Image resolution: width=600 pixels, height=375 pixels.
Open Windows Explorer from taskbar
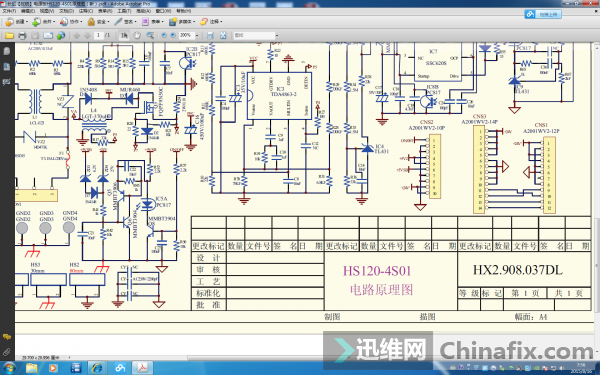click(32, 368)
